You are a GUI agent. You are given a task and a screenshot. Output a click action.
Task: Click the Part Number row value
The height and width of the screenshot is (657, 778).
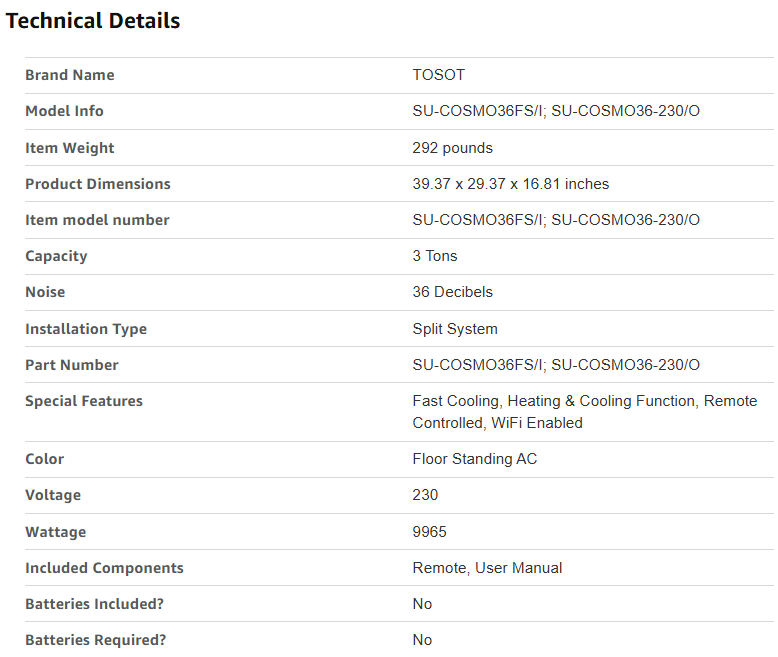point(556,365)
